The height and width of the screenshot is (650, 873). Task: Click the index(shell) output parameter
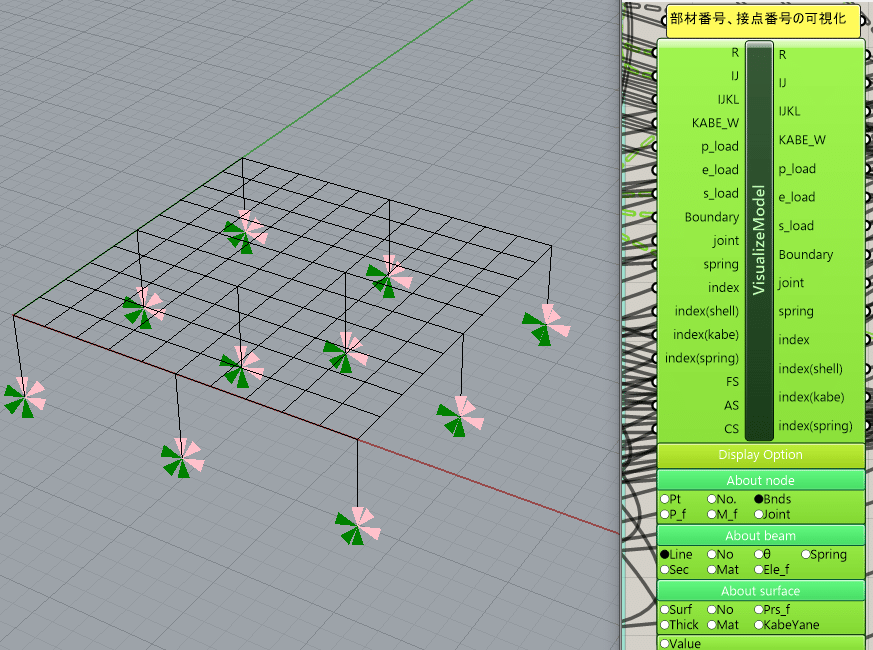(811, 369)
